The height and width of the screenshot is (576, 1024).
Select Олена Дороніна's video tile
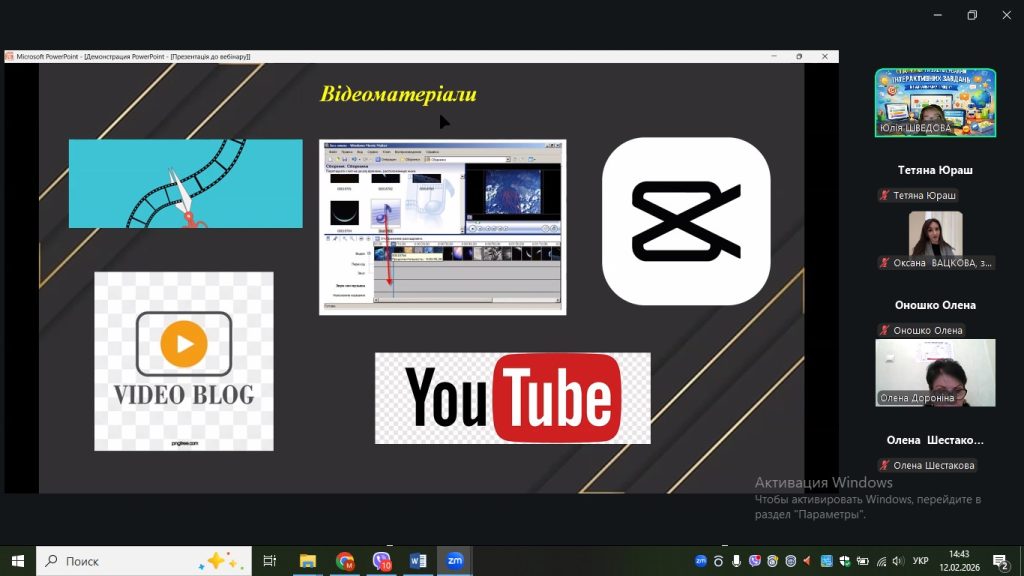tap(935, 372)
